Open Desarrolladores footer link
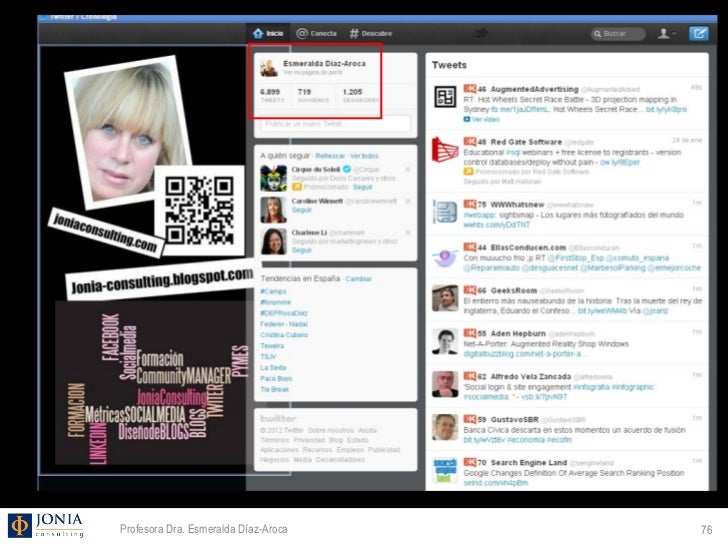 [x=340, y=460]
